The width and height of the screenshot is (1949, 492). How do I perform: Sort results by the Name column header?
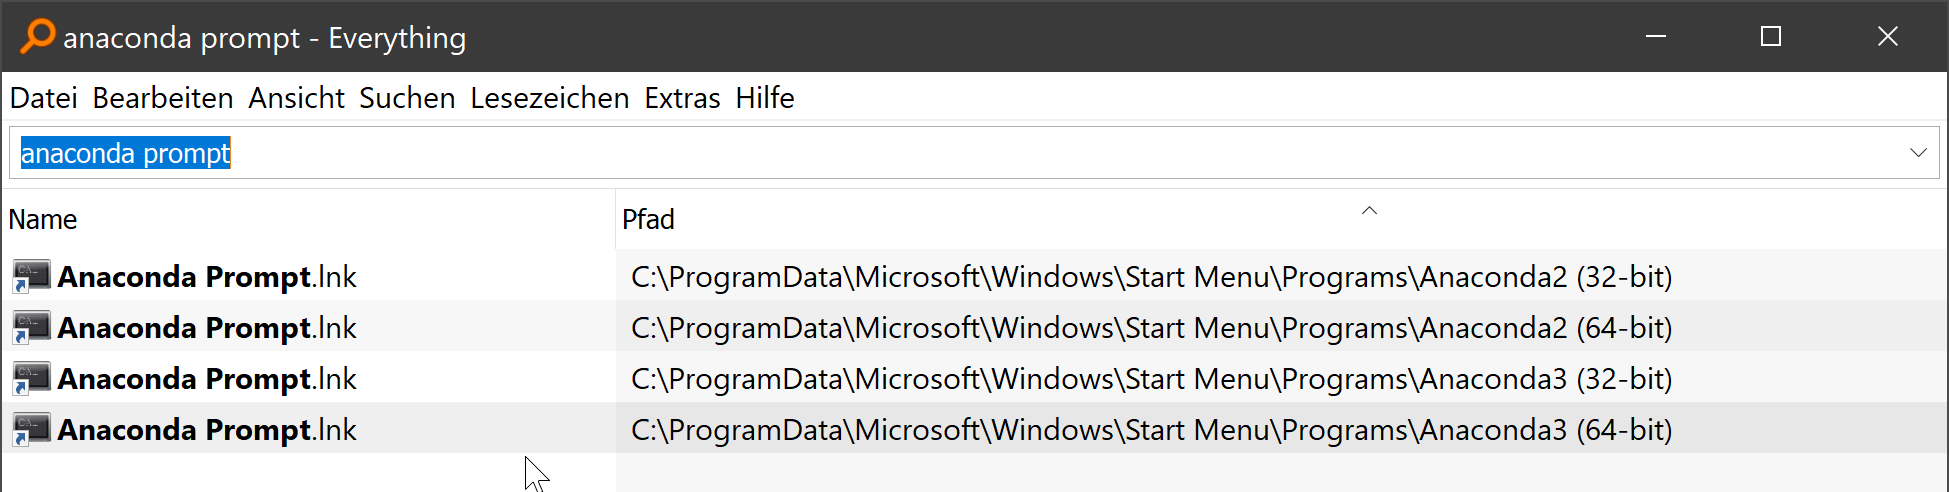point(310,219)
